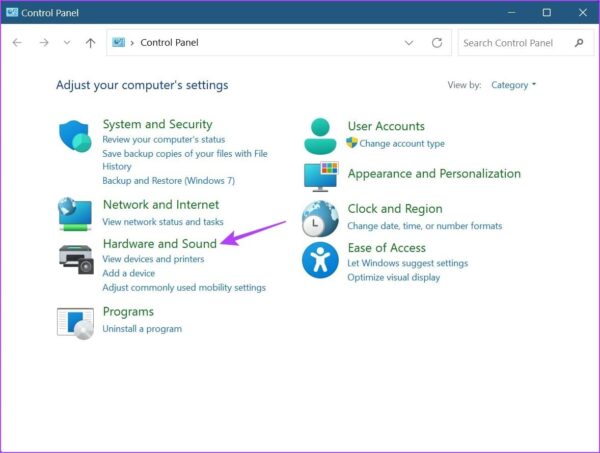Click the Hardware and Sound printer icon
Viewport: 600px width, 453px height.
(75, 258)
